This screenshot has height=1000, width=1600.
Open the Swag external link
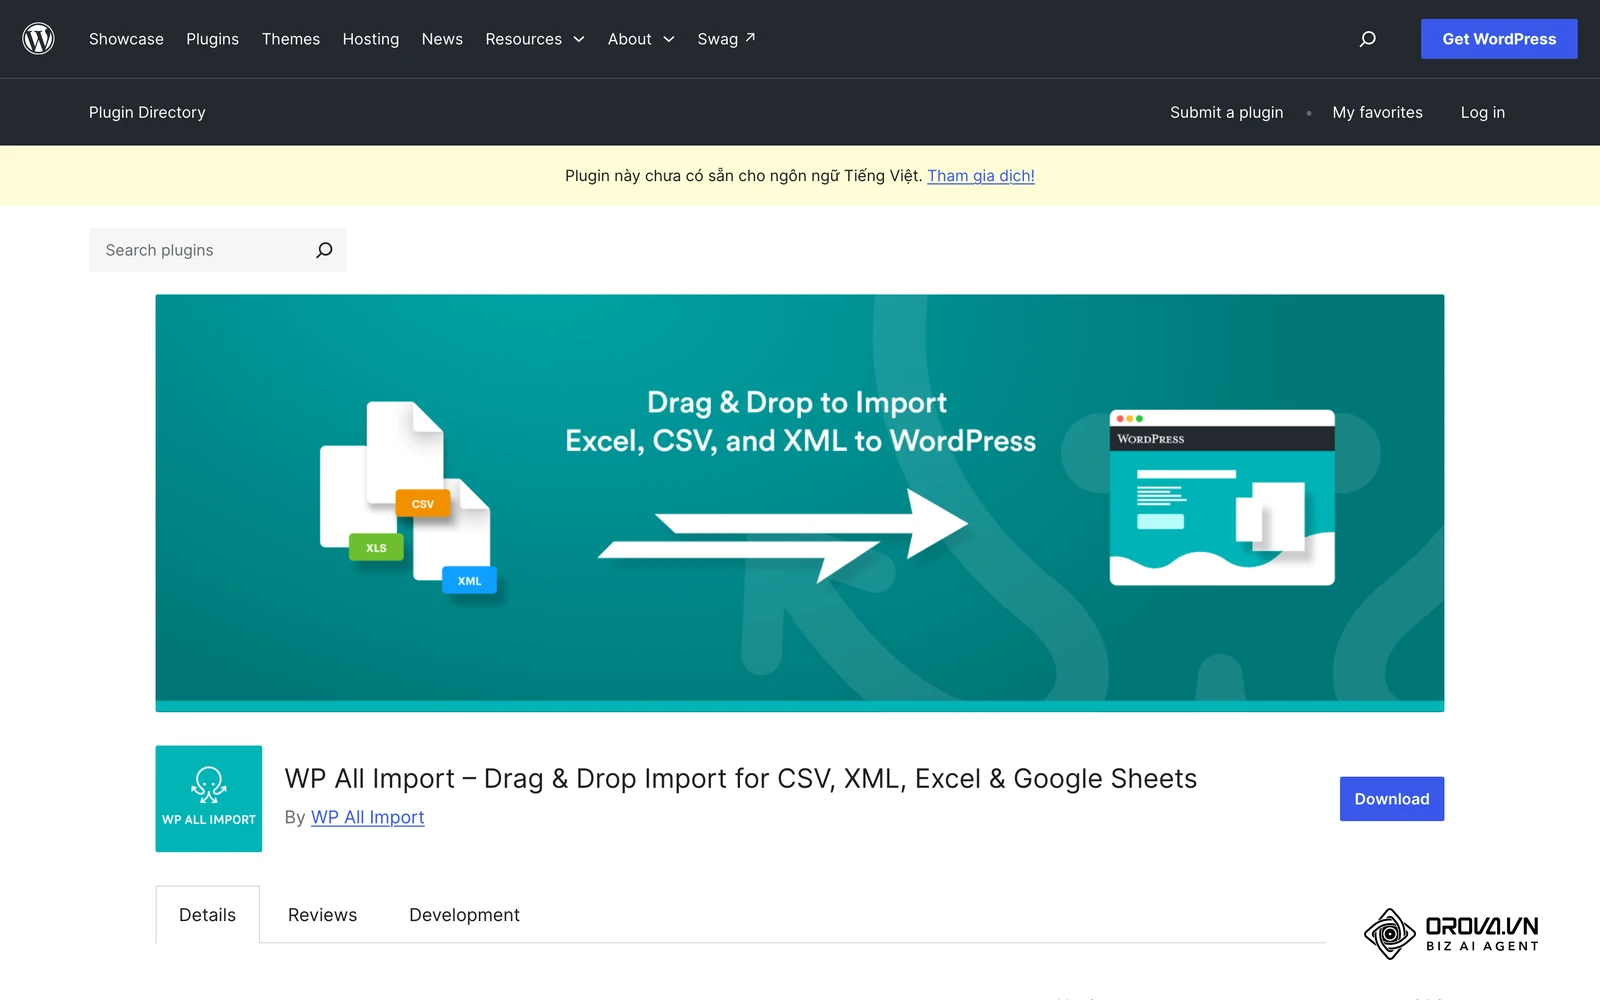click(x=726, y=39)
